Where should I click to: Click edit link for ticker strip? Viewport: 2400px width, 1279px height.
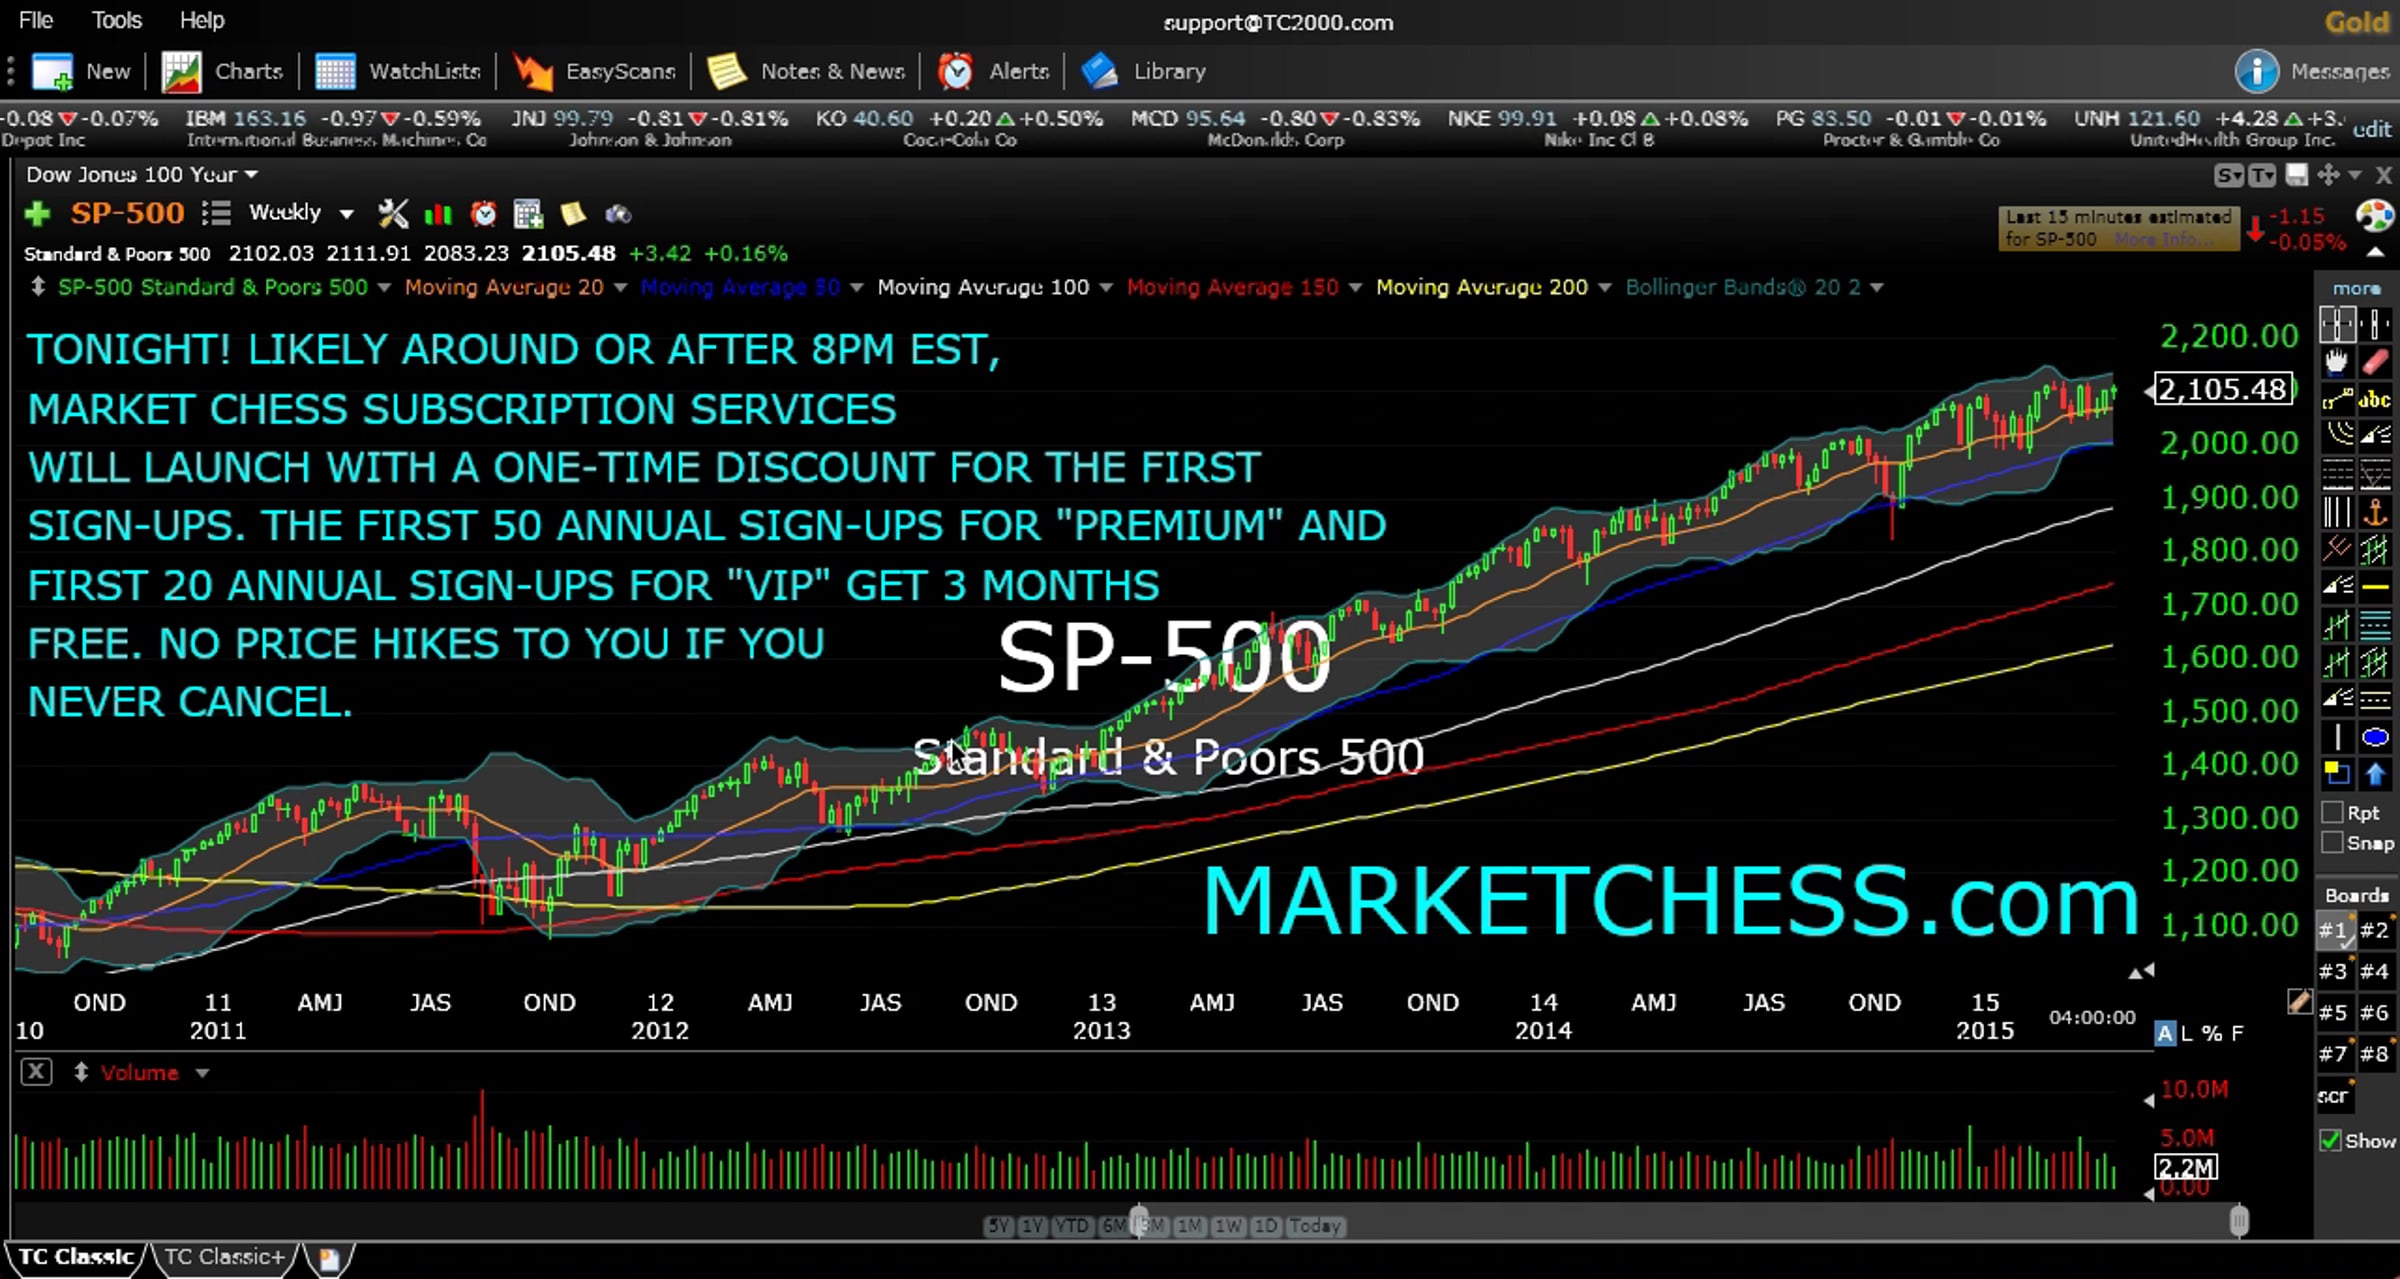click(2372, 129)
